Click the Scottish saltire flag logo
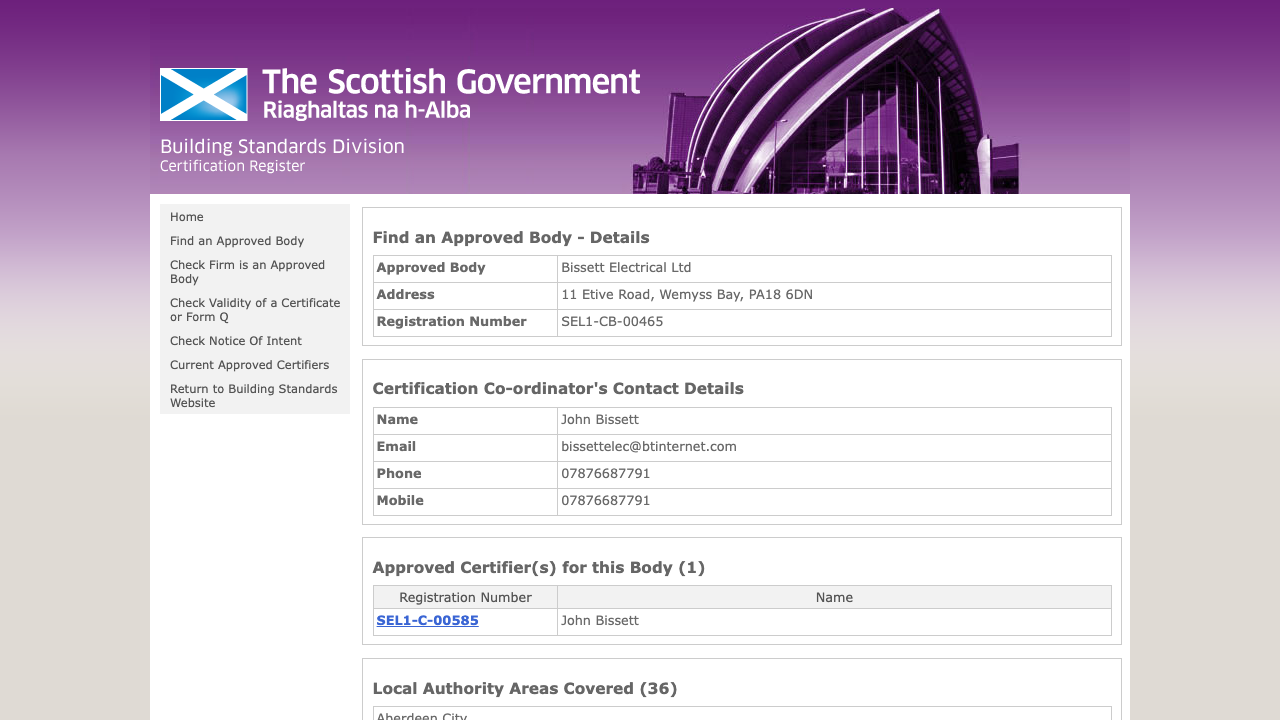This screenshot has width=1280, height=720. [203, 94]
